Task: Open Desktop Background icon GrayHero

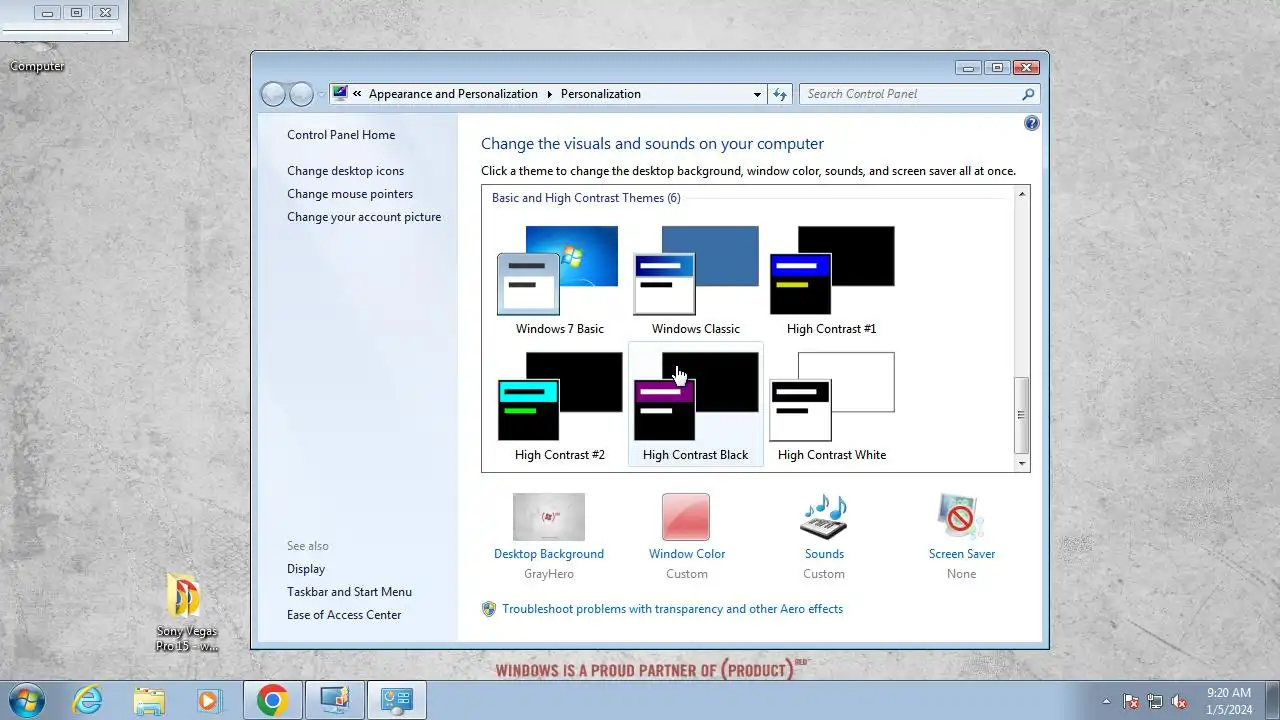Action: pos(549,517)
